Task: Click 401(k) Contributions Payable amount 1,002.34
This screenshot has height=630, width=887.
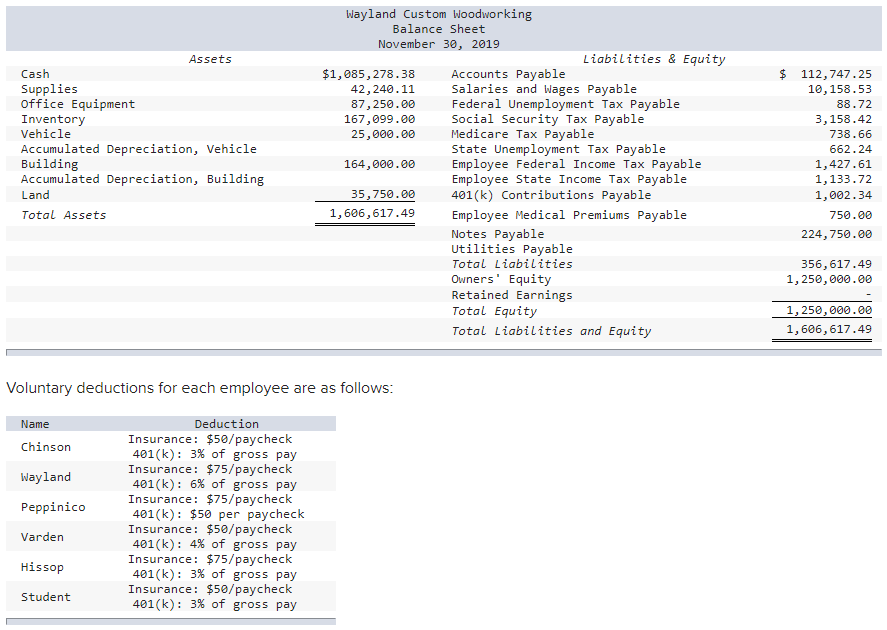Action: click(843, 195)
